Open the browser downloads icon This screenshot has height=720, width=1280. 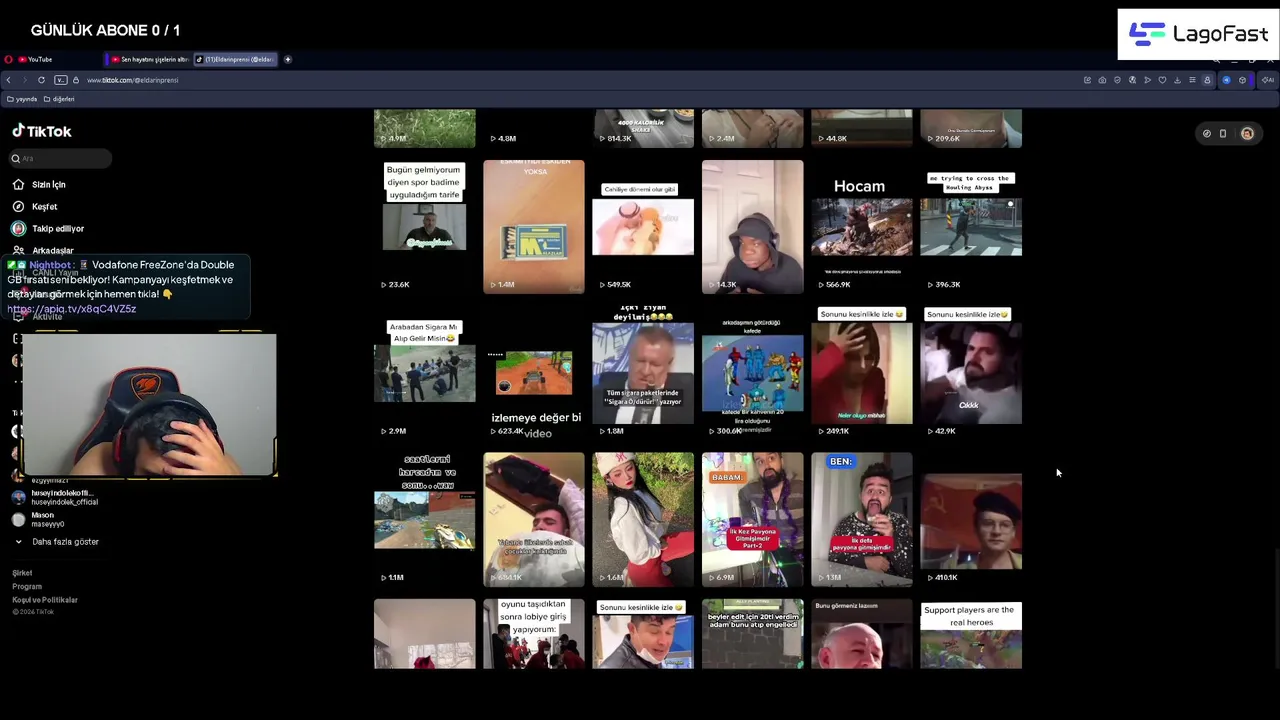[x=1177, y=80]
